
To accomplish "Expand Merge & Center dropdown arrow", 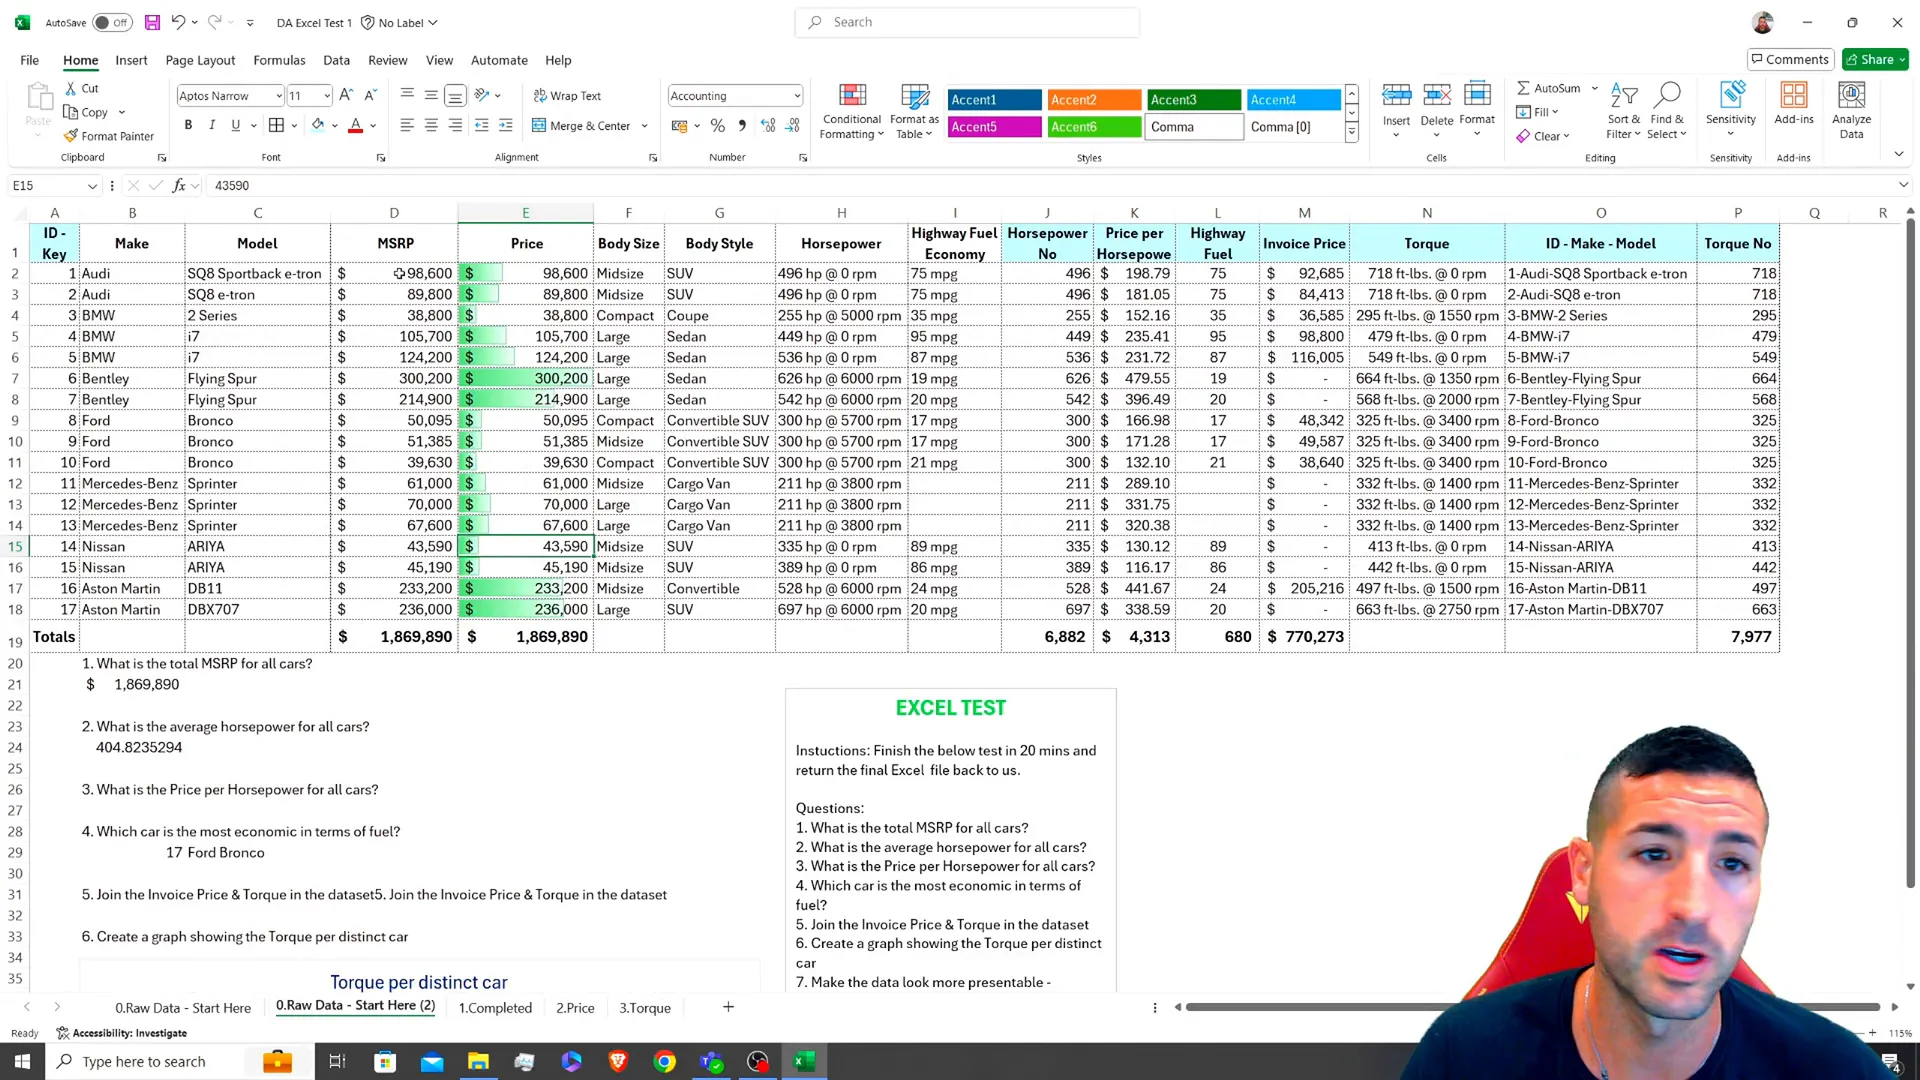I will click(x=645, y=126).
